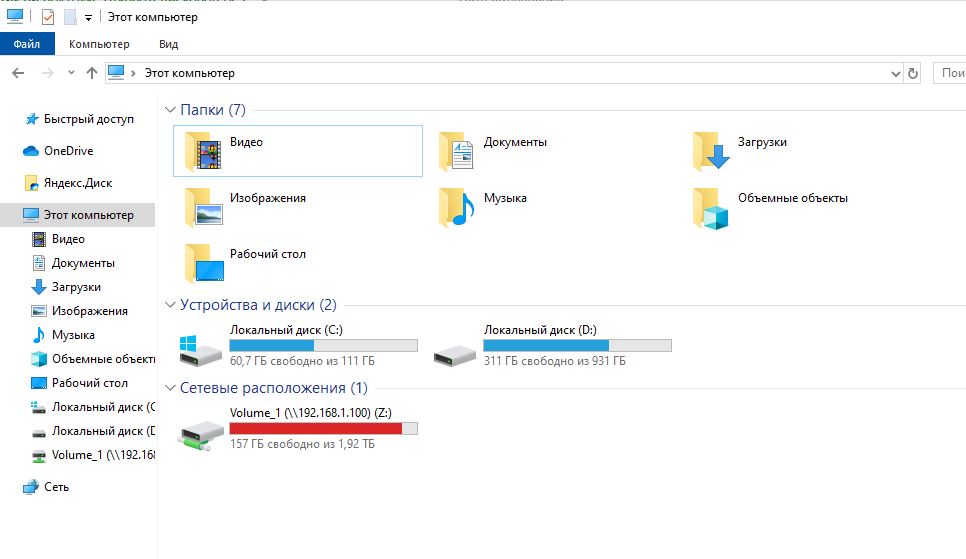Open the Документы folder
The width and height of the screenshot is (966, 559).
click(457, 151)
